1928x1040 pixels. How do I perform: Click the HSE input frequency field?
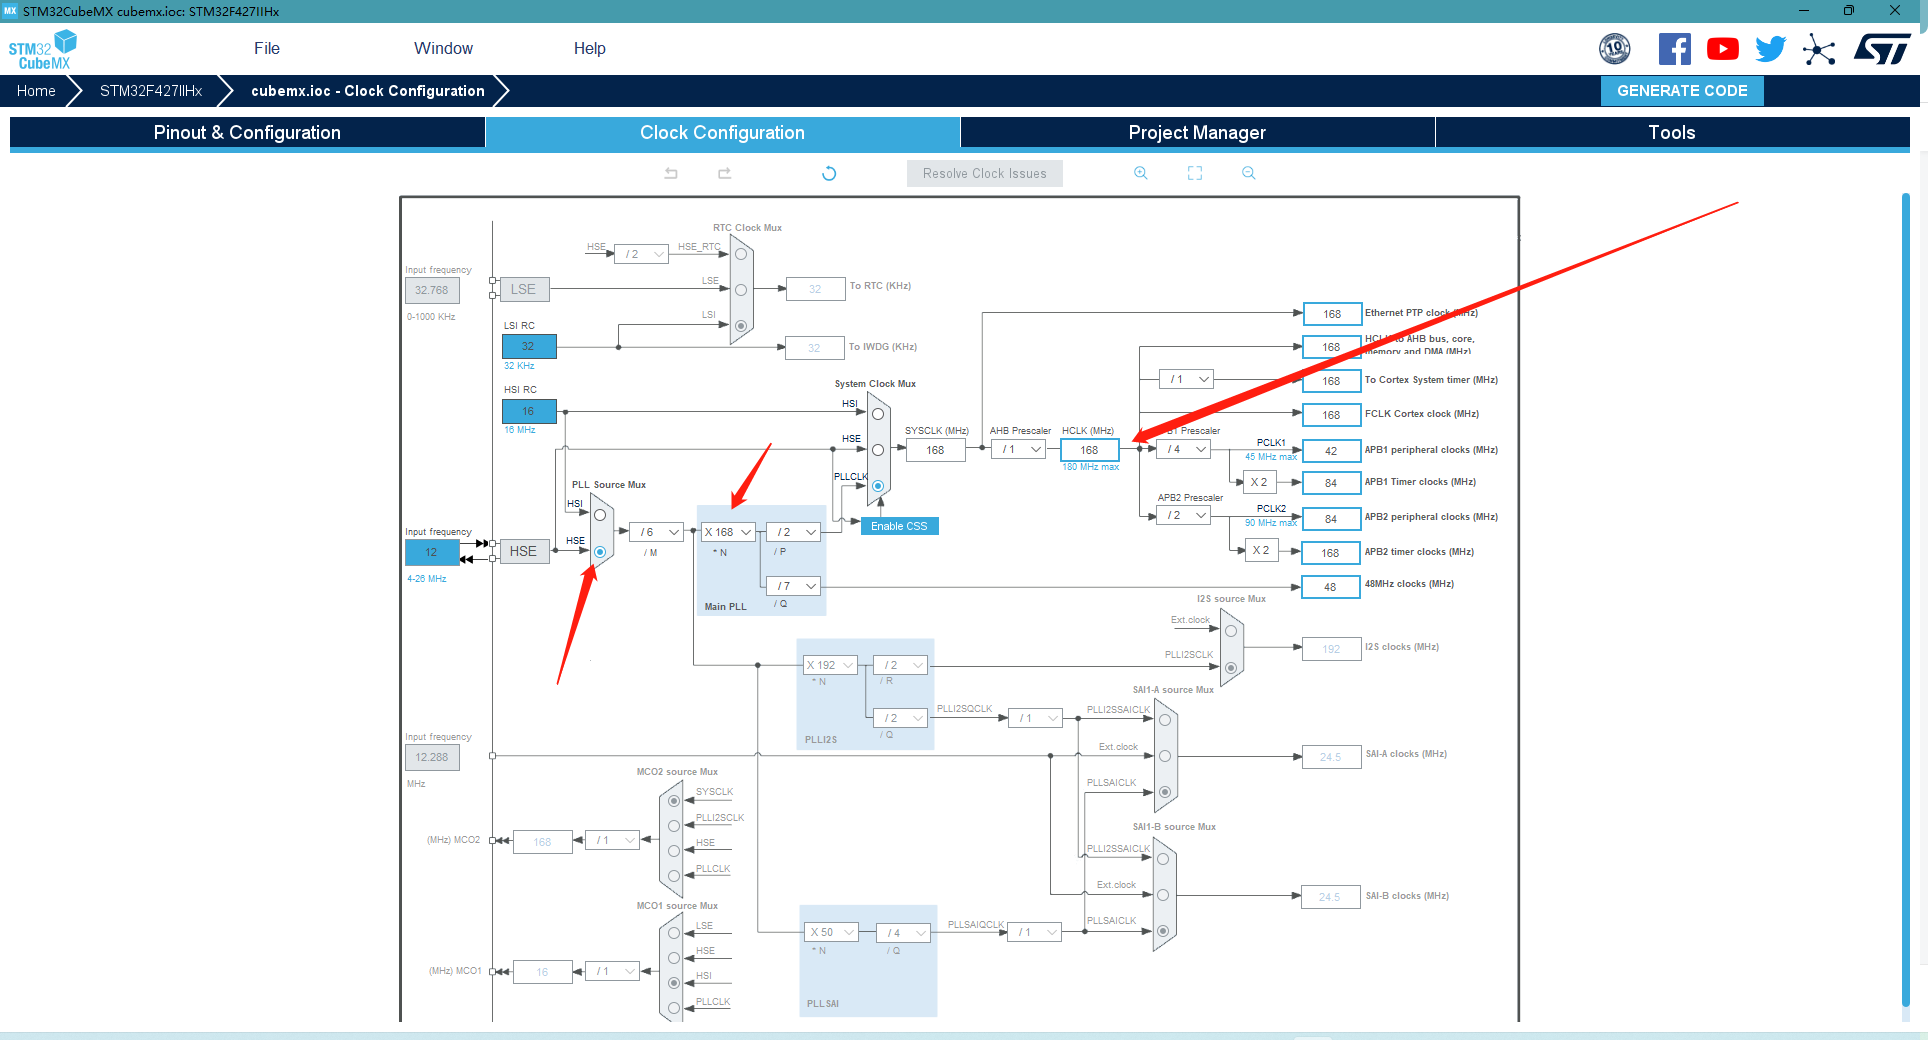[x=431, y=552]
